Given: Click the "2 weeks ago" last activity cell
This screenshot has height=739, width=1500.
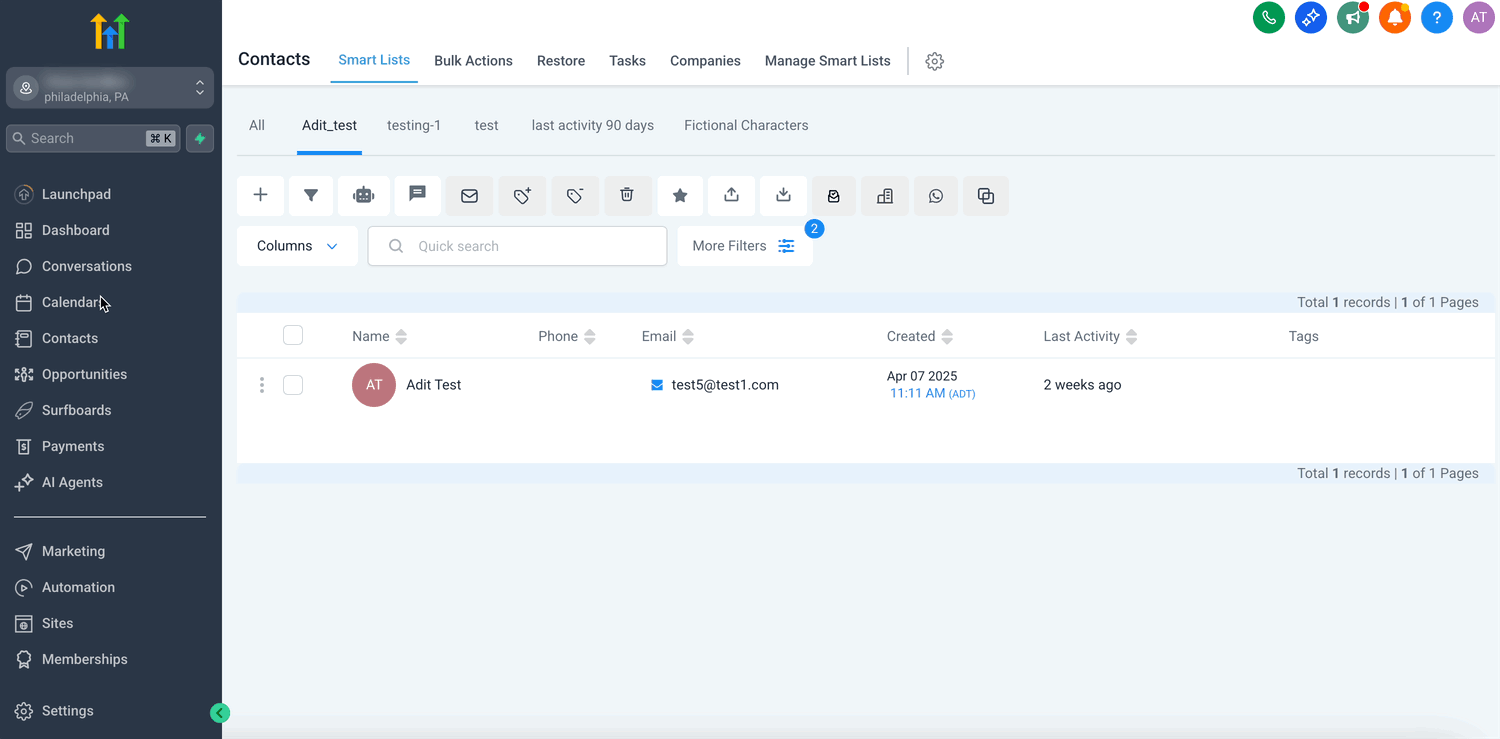Looking at the screenshot, I should pyautogui.click(x=1082, y=385).
